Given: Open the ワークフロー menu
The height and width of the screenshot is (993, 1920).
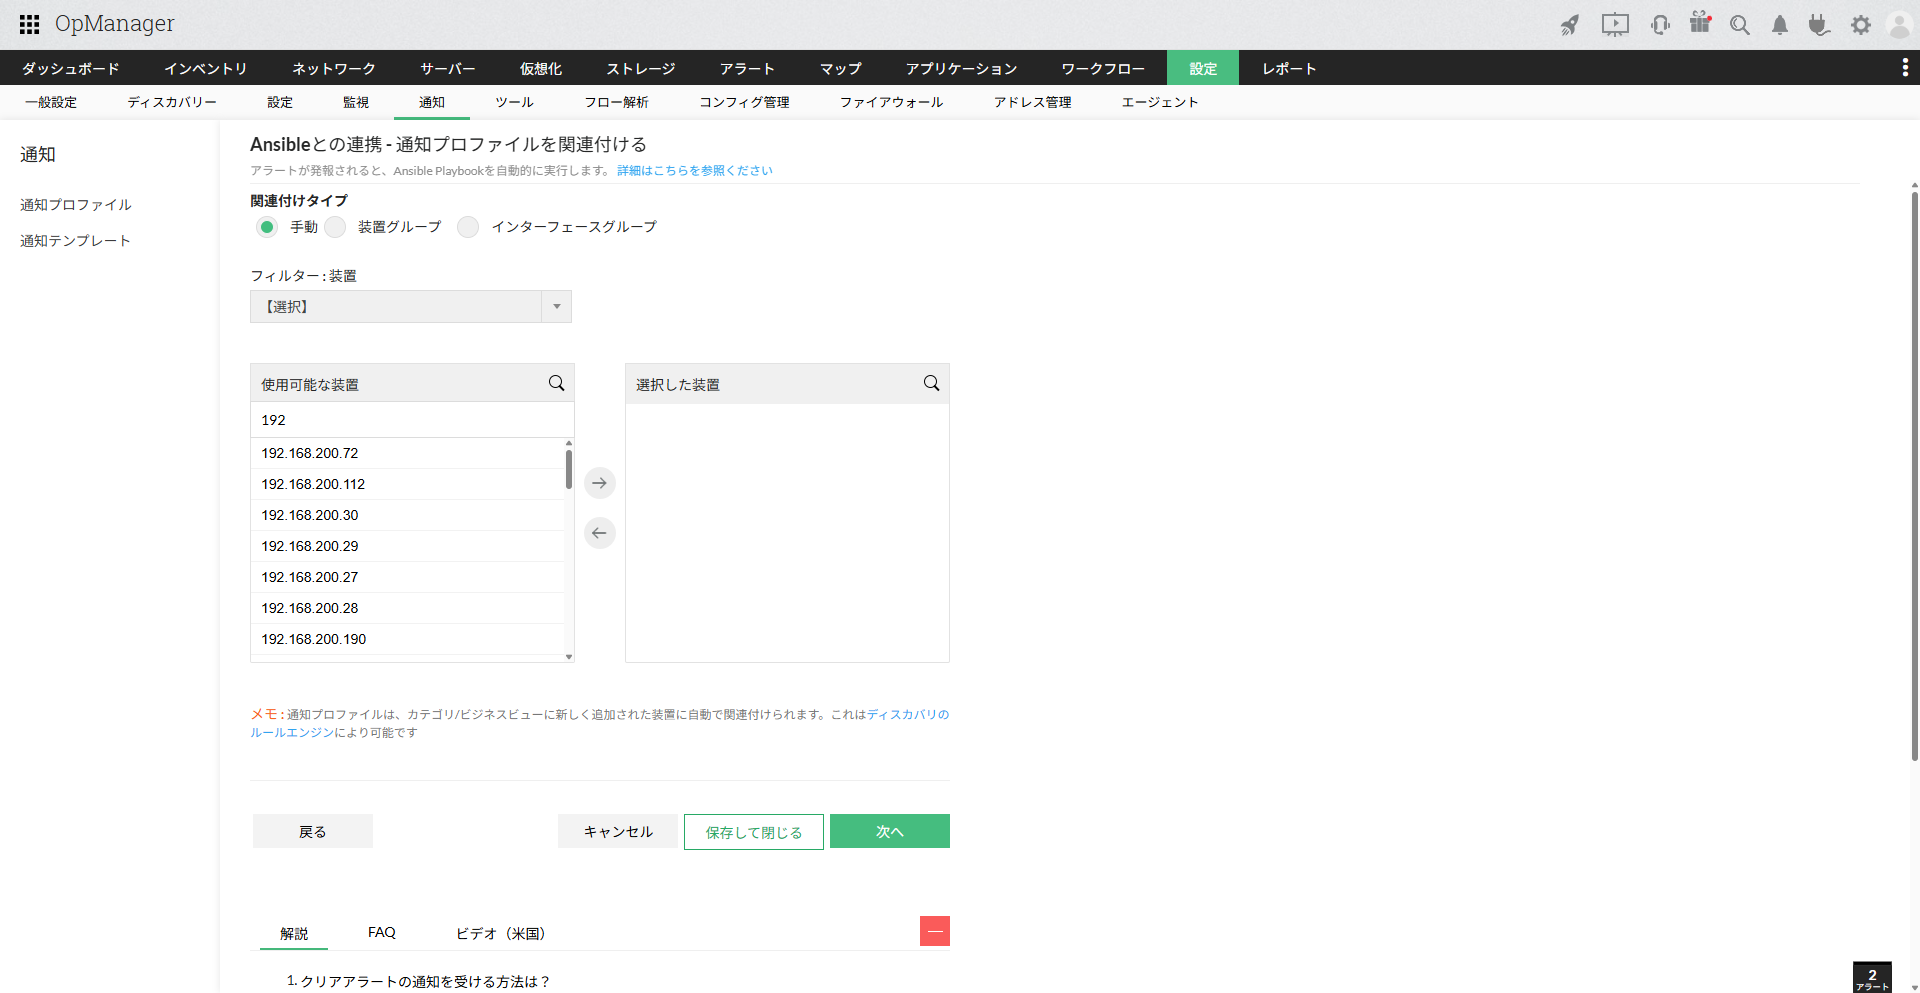Looking at the screenshot, I should (x=1103, y=68).
